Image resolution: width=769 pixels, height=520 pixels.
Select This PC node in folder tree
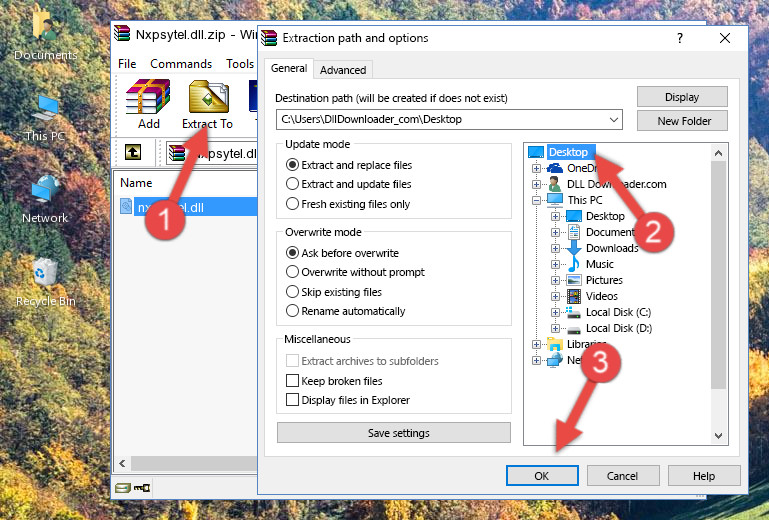(585, 200)
